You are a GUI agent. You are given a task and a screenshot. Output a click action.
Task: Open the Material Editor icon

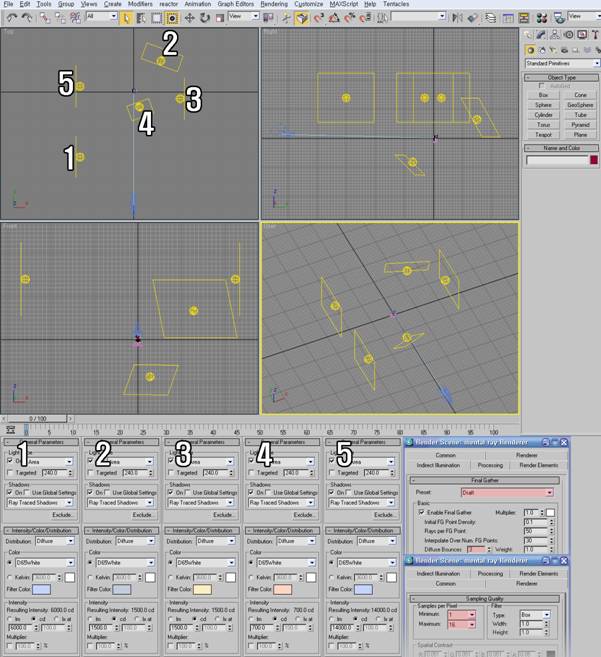541,18
